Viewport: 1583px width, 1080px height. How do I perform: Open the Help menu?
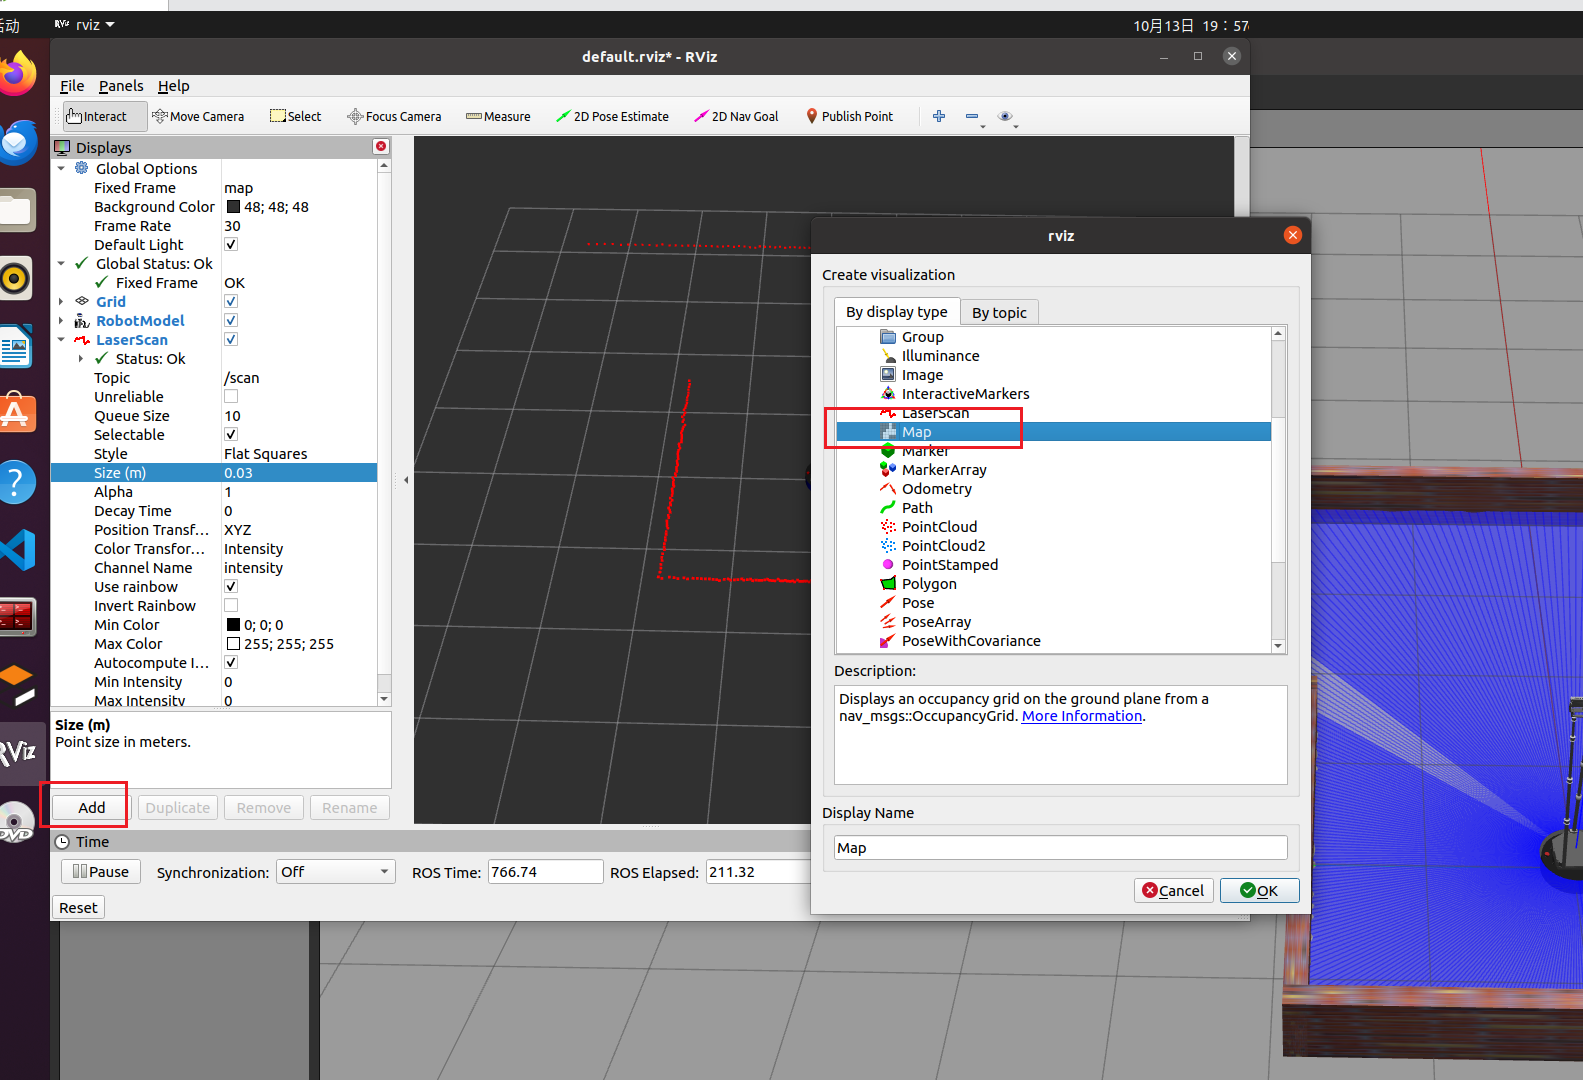point(173,86)
